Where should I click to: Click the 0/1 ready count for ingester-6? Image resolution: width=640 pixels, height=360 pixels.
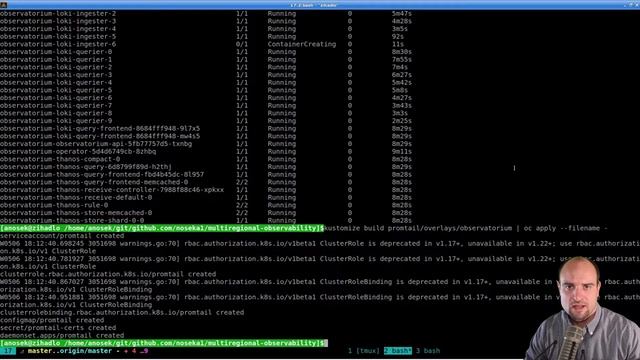[x=242, y=44]
